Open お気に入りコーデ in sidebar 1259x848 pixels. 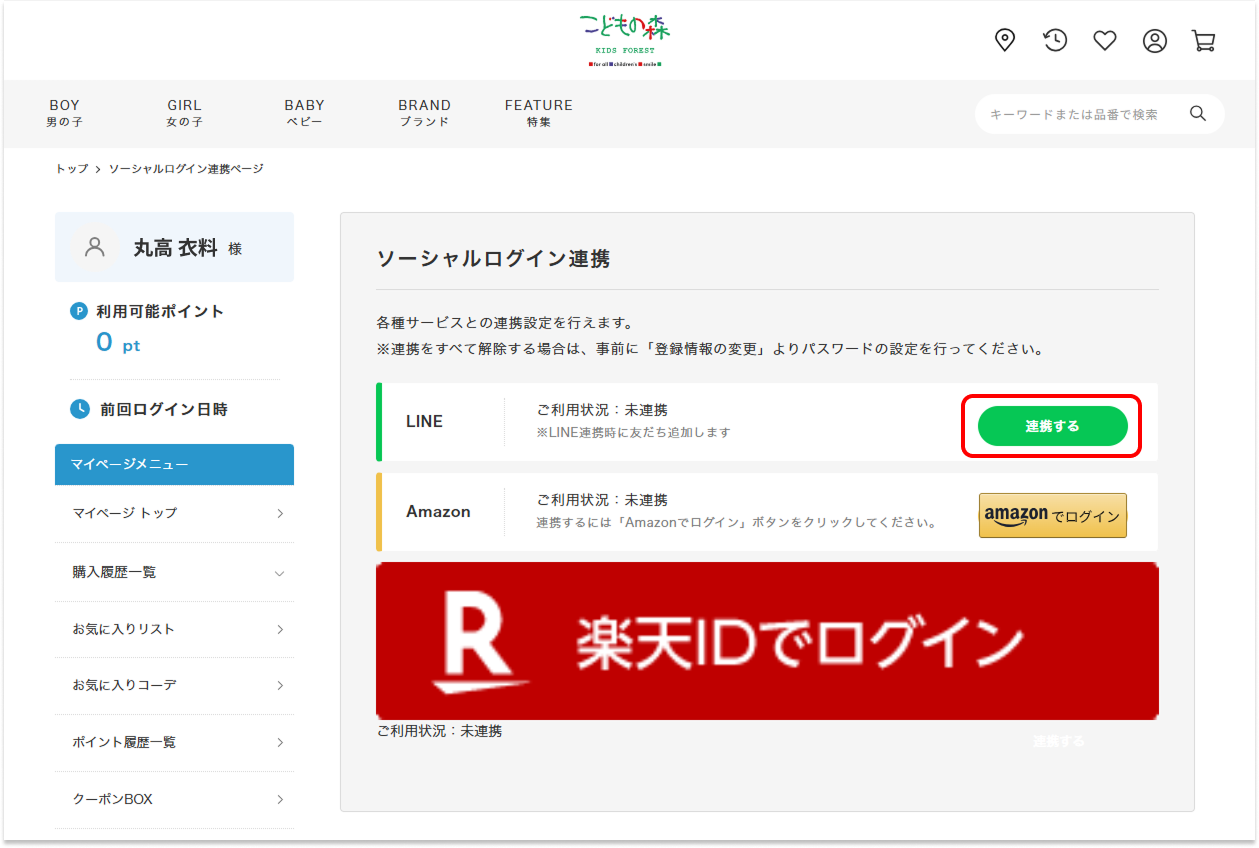[175, 685]
